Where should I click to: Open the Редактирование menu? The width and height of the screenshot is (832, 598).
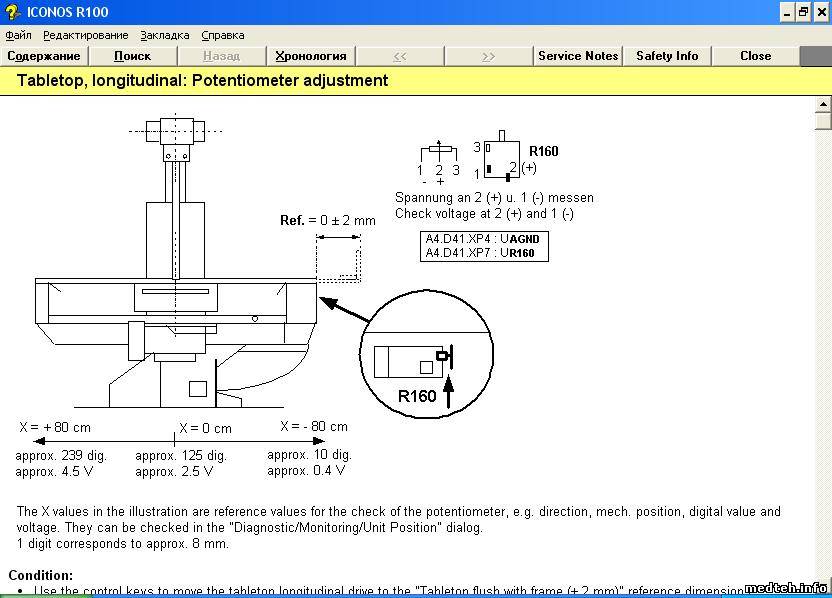coord(85,35)
